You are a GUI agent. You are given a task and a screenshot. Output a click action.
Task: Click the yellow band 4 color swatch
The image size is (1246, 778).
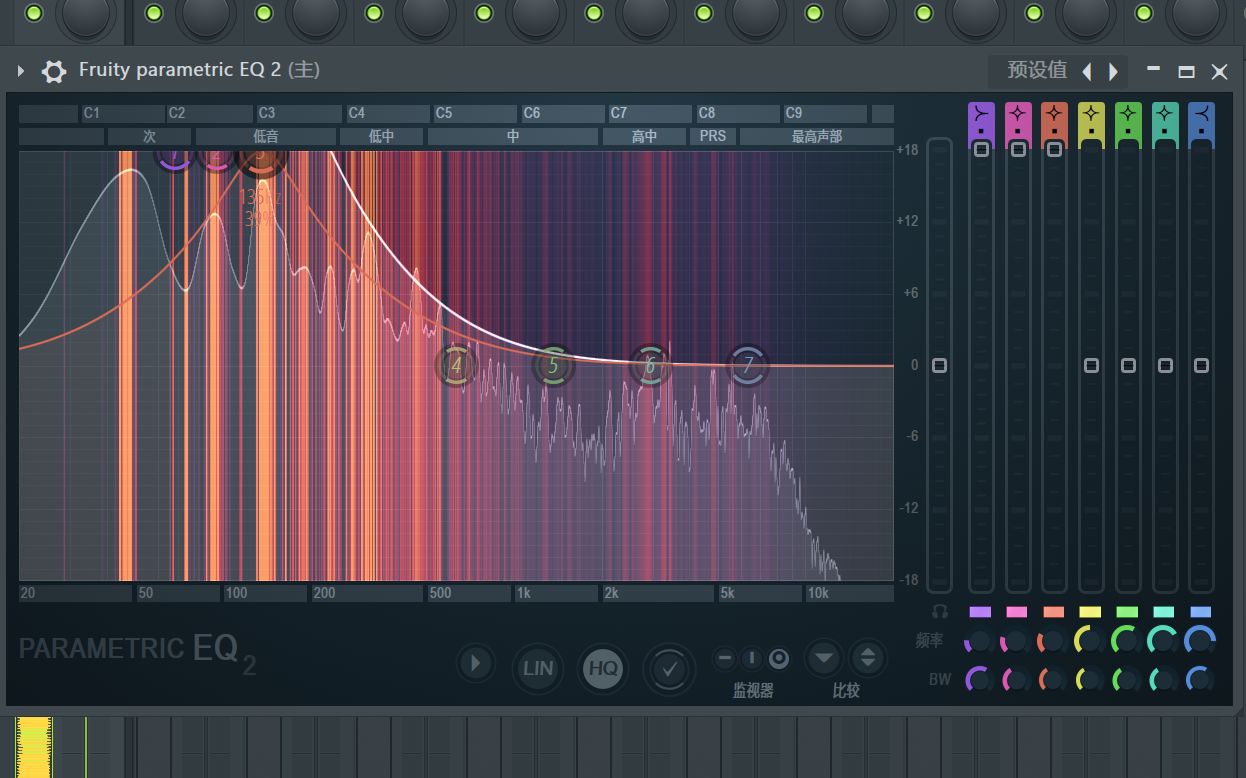1090,612
